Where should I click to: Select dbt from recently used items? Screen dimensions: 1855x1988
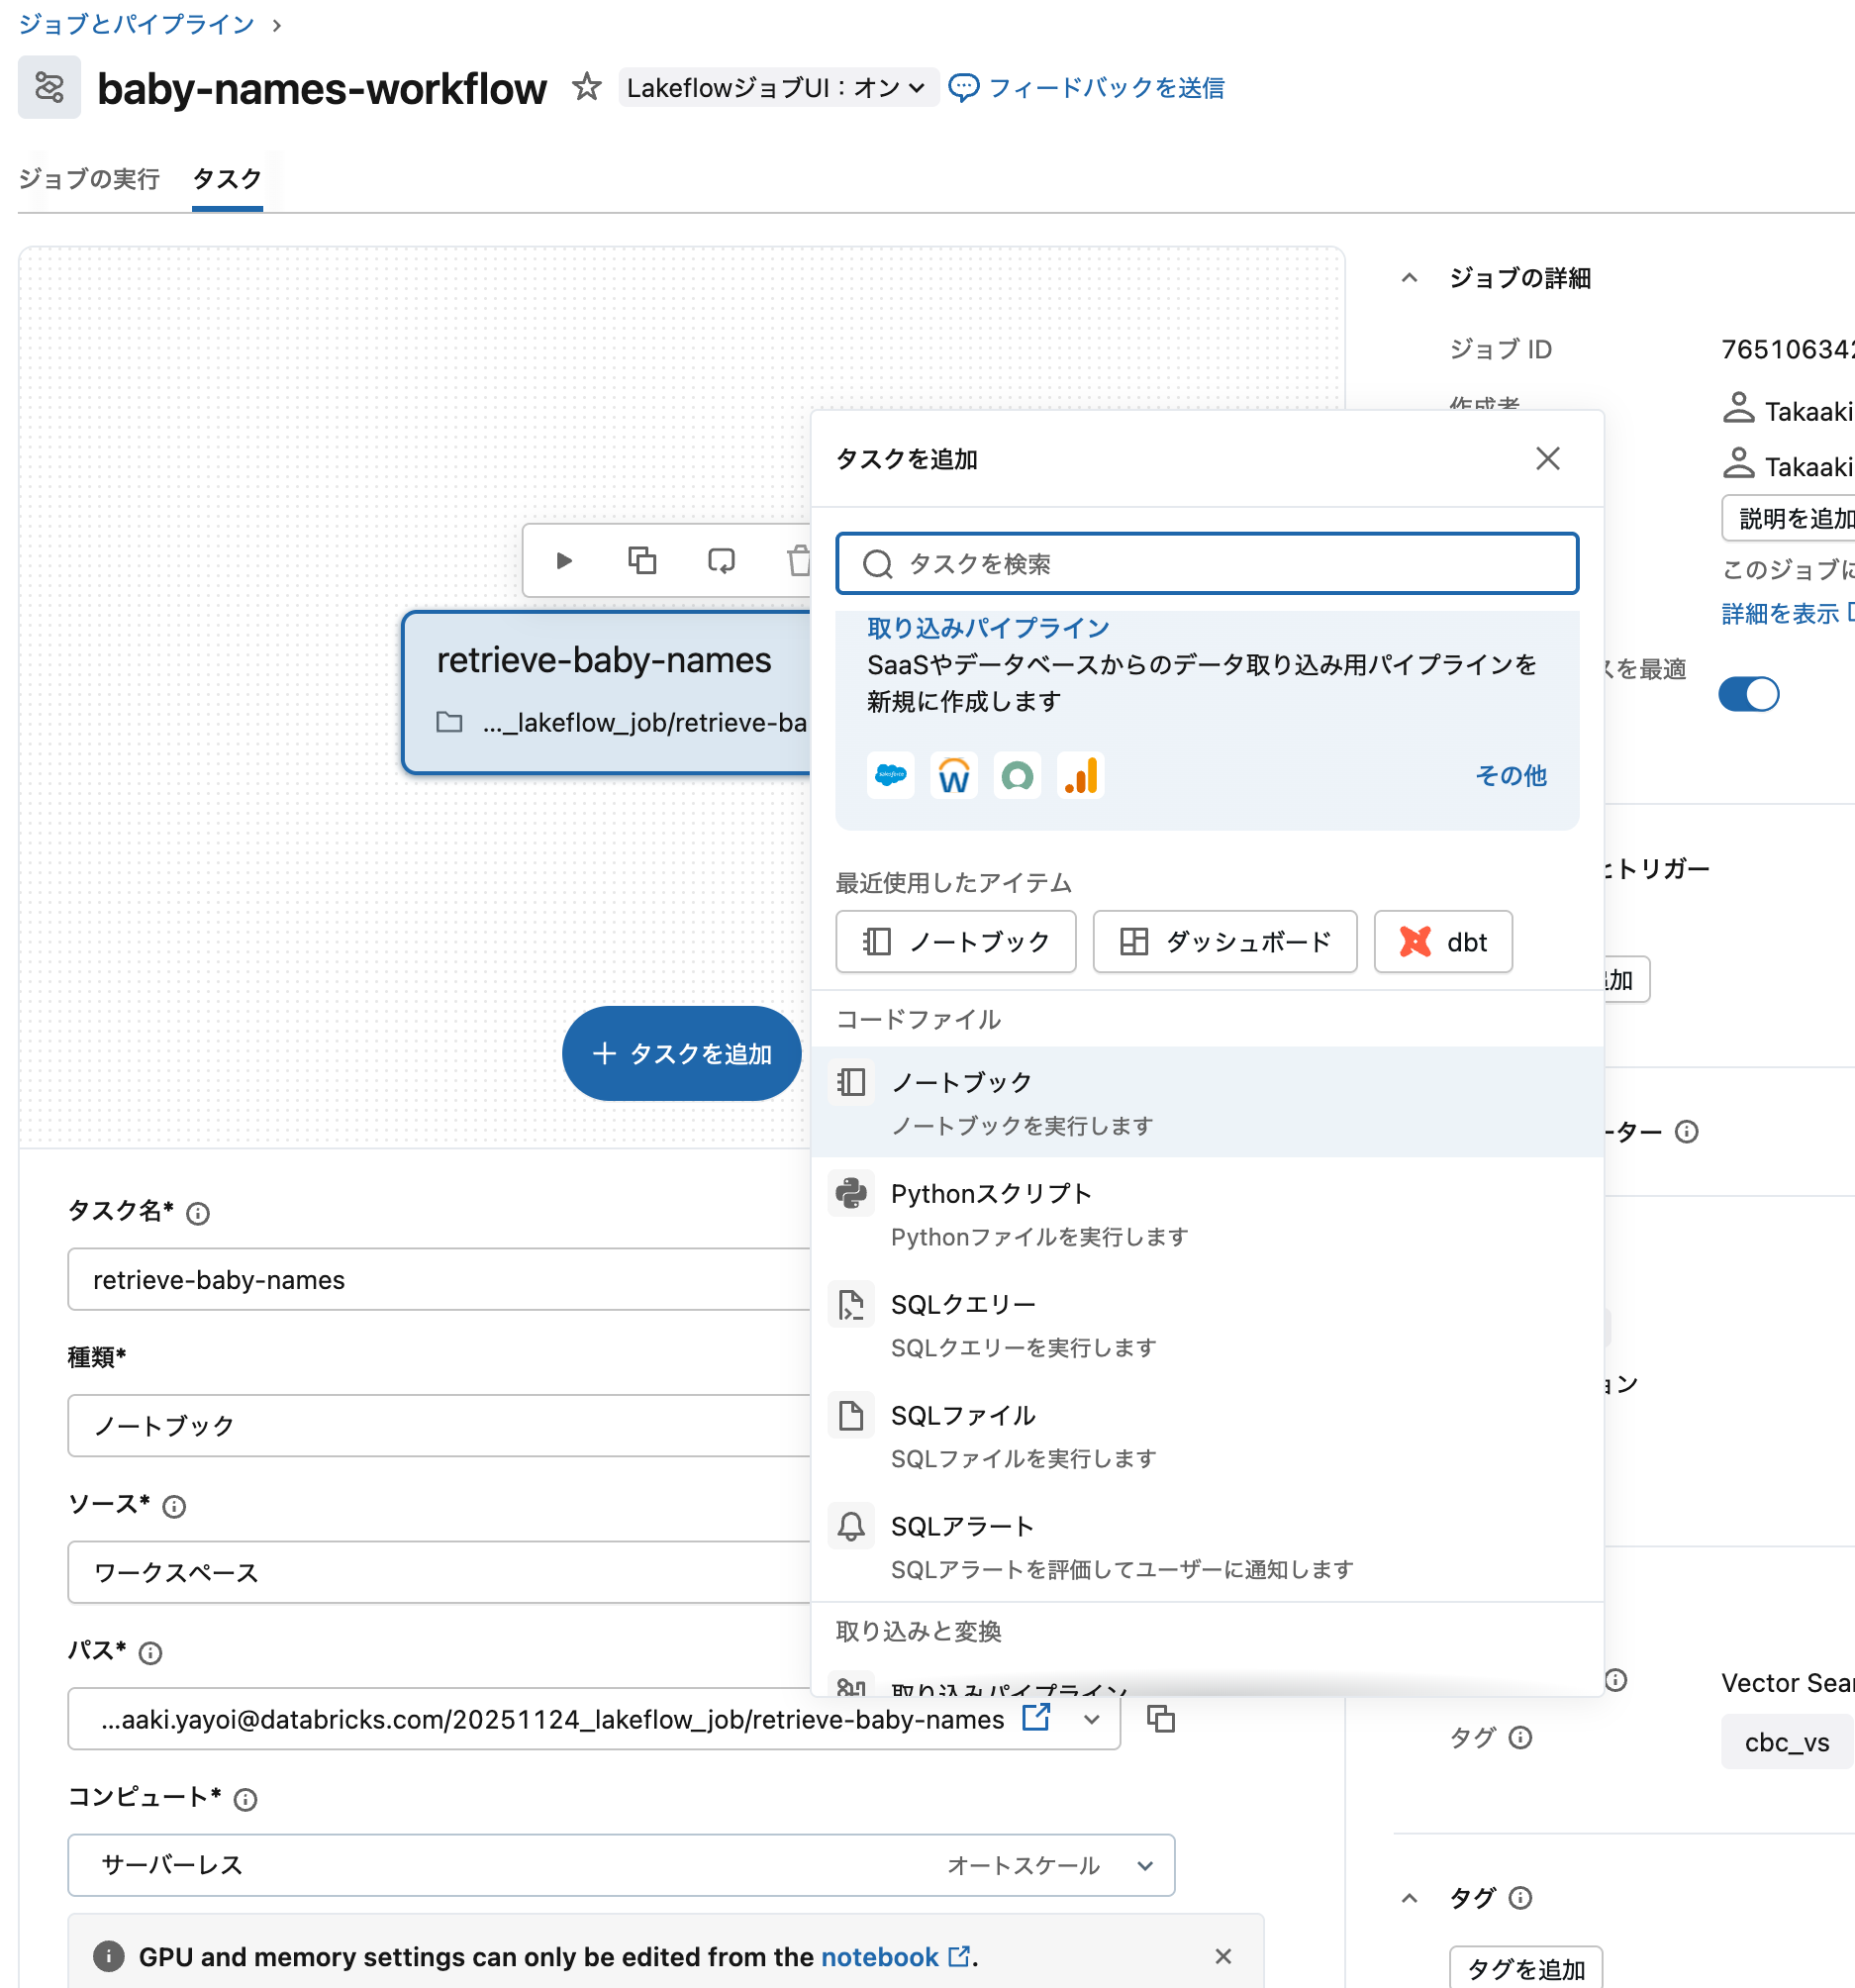pos(1443,941)
